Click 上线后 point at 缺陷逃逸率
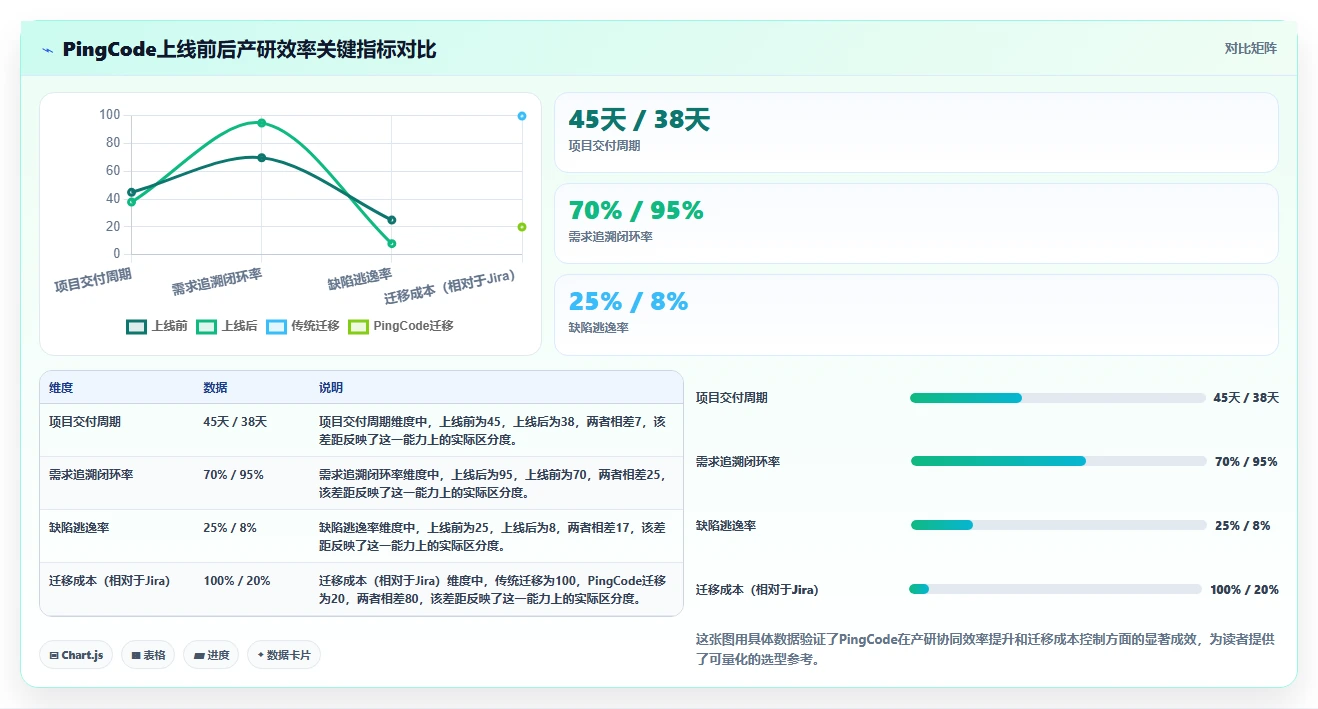 392,244
